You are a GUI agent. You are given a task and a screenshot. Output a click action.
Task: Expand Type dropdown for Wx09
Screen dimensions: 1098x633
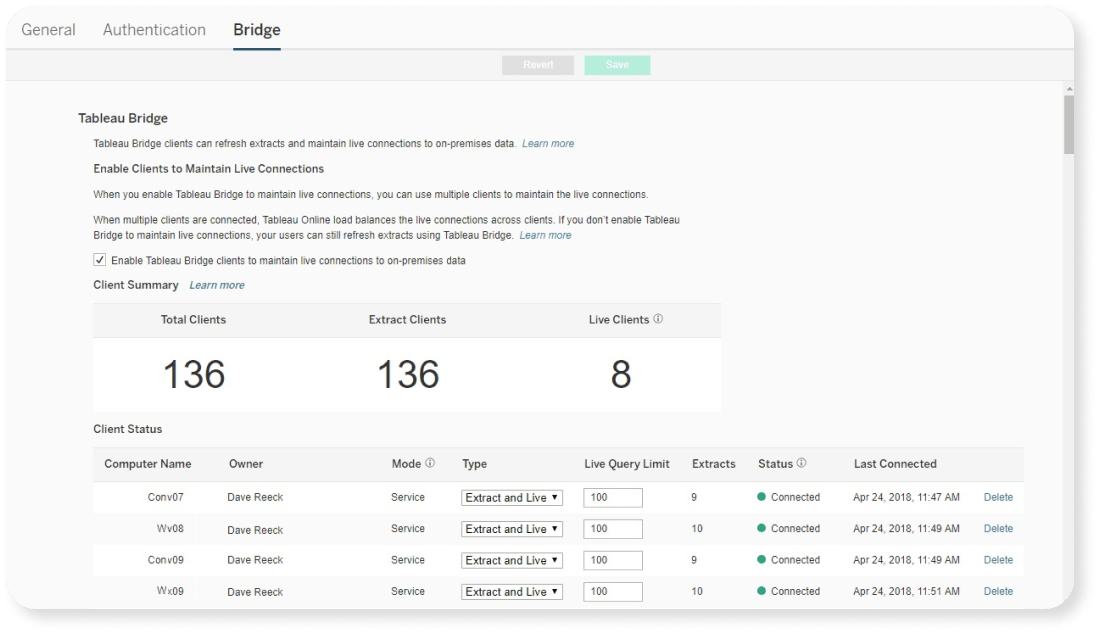pyautogui.click(x=512, y=592)
